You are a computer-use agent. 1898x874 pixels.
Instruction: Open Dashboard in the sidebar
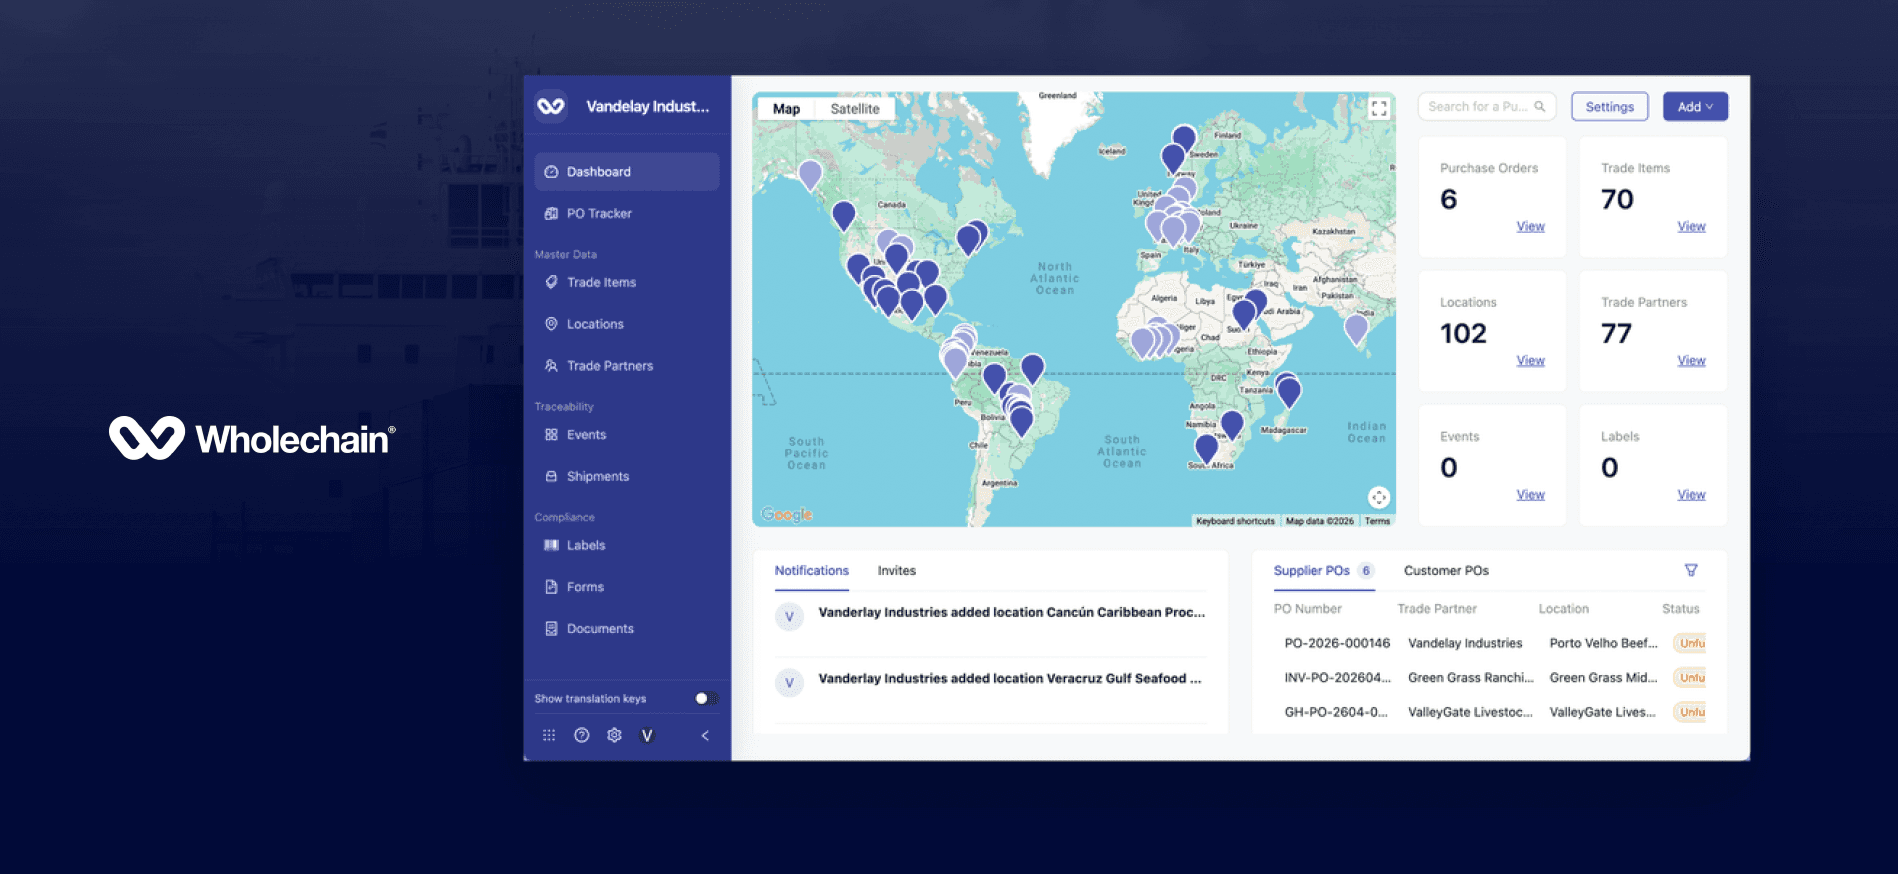tap(627, 172)
